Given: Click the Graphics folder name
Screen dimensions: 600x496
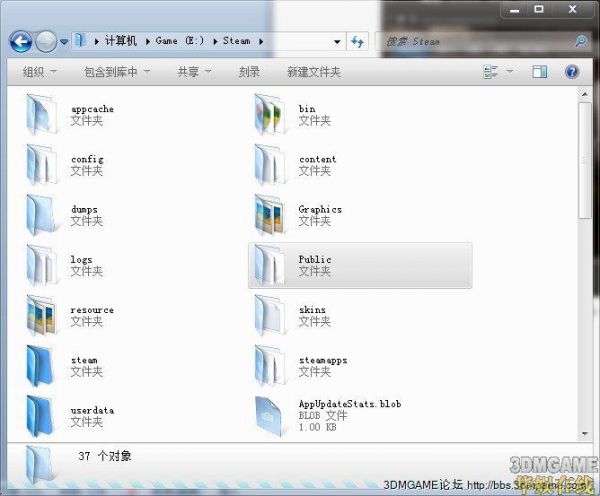Looking at the screenshot, I should [x=320, y=209].
